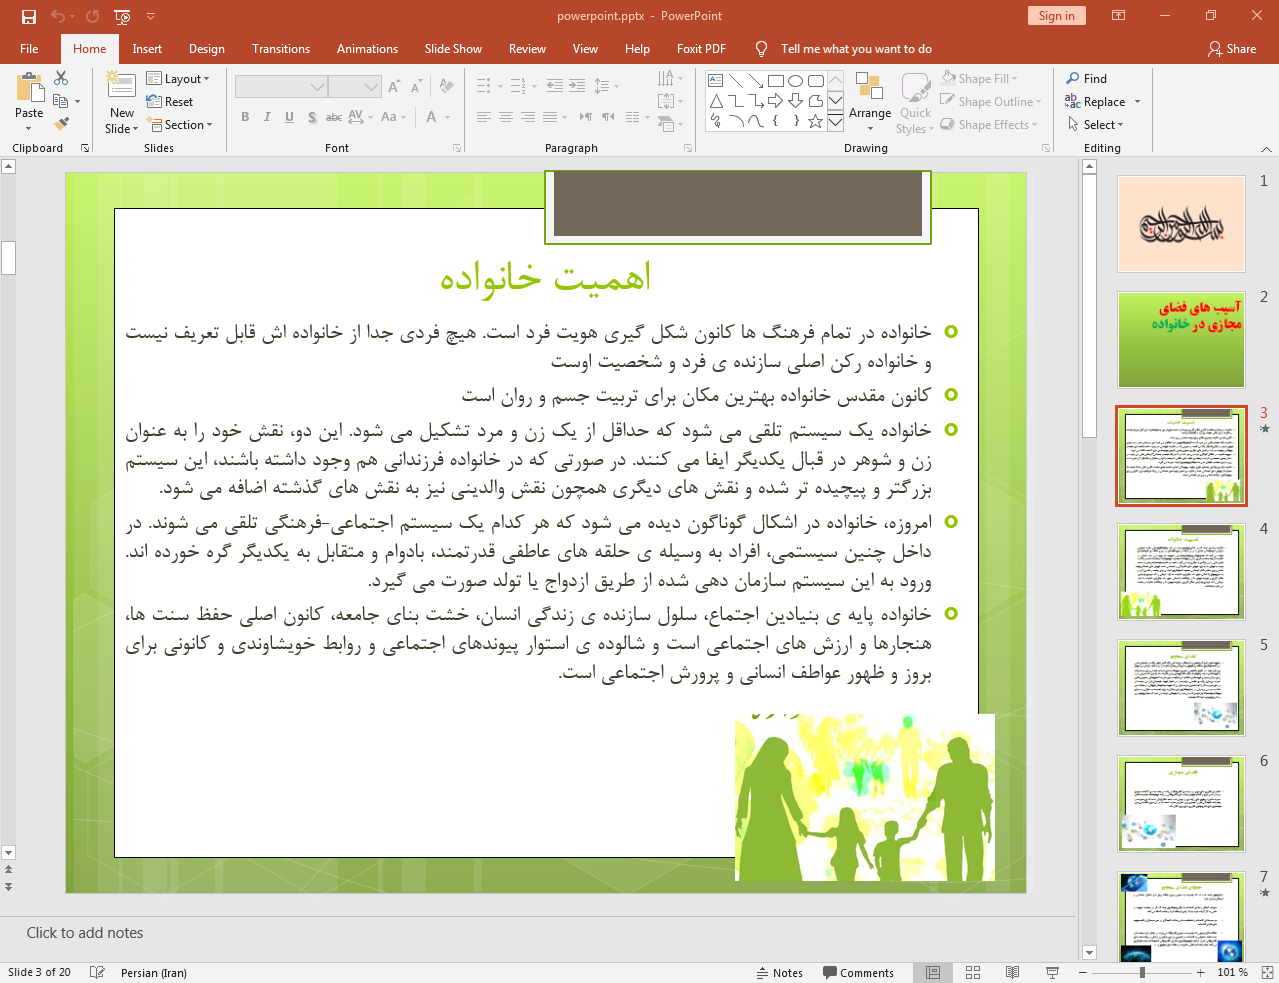Increase list indent level
Viewport: 1279px width, 983px height.
coord(577,86)
